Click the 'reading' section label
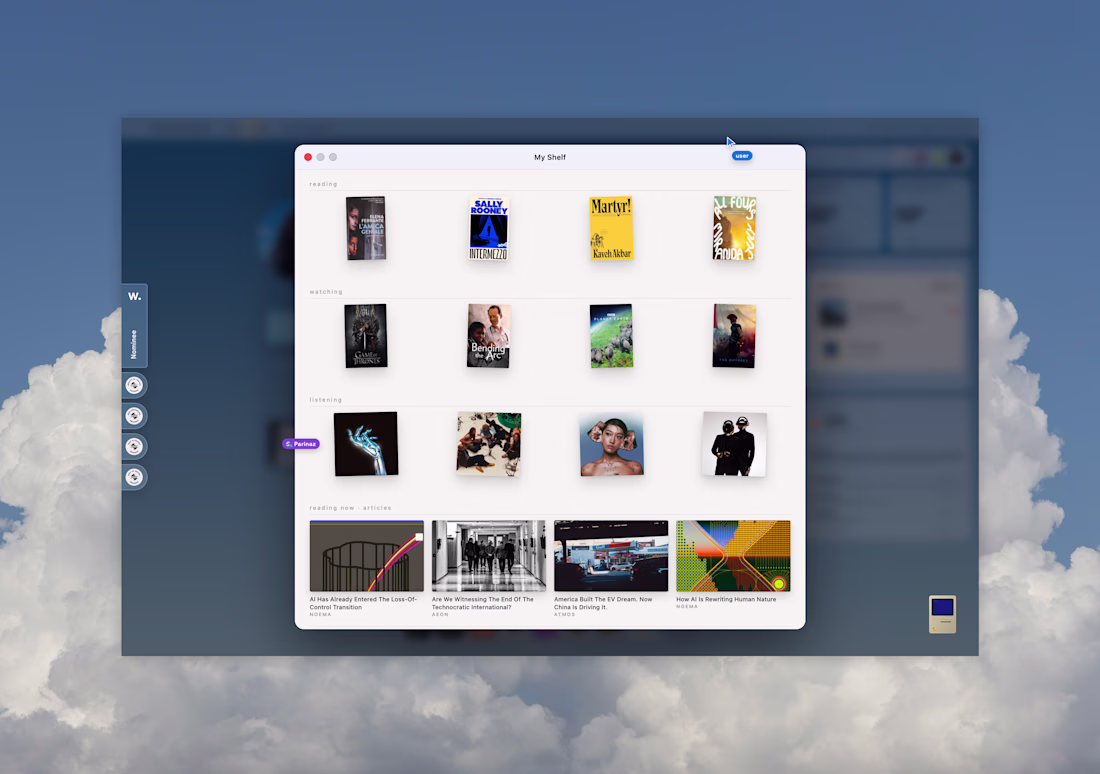1100x774 pixels. click(x=323, y=184)
